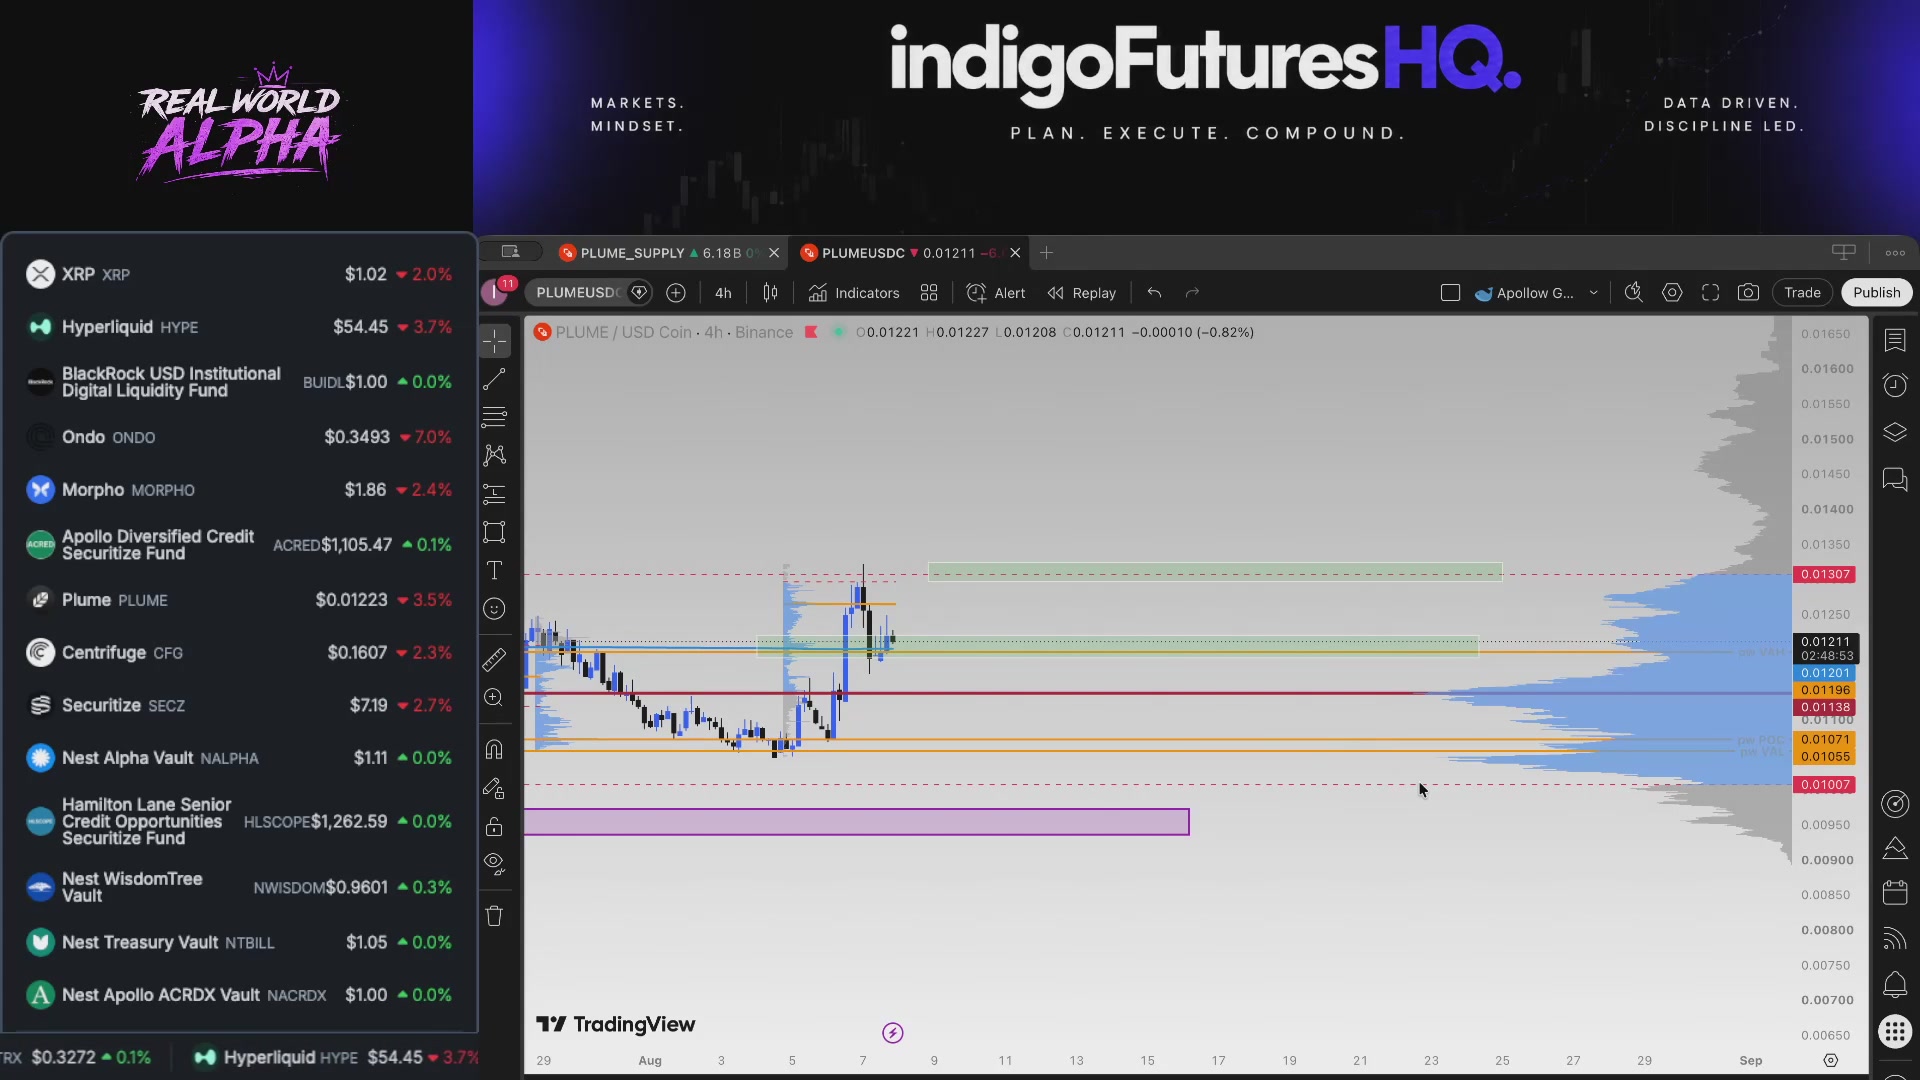1920x1080 pixels.
Task: Toggle the layout setup square icon
Action: coord(1450,293)
